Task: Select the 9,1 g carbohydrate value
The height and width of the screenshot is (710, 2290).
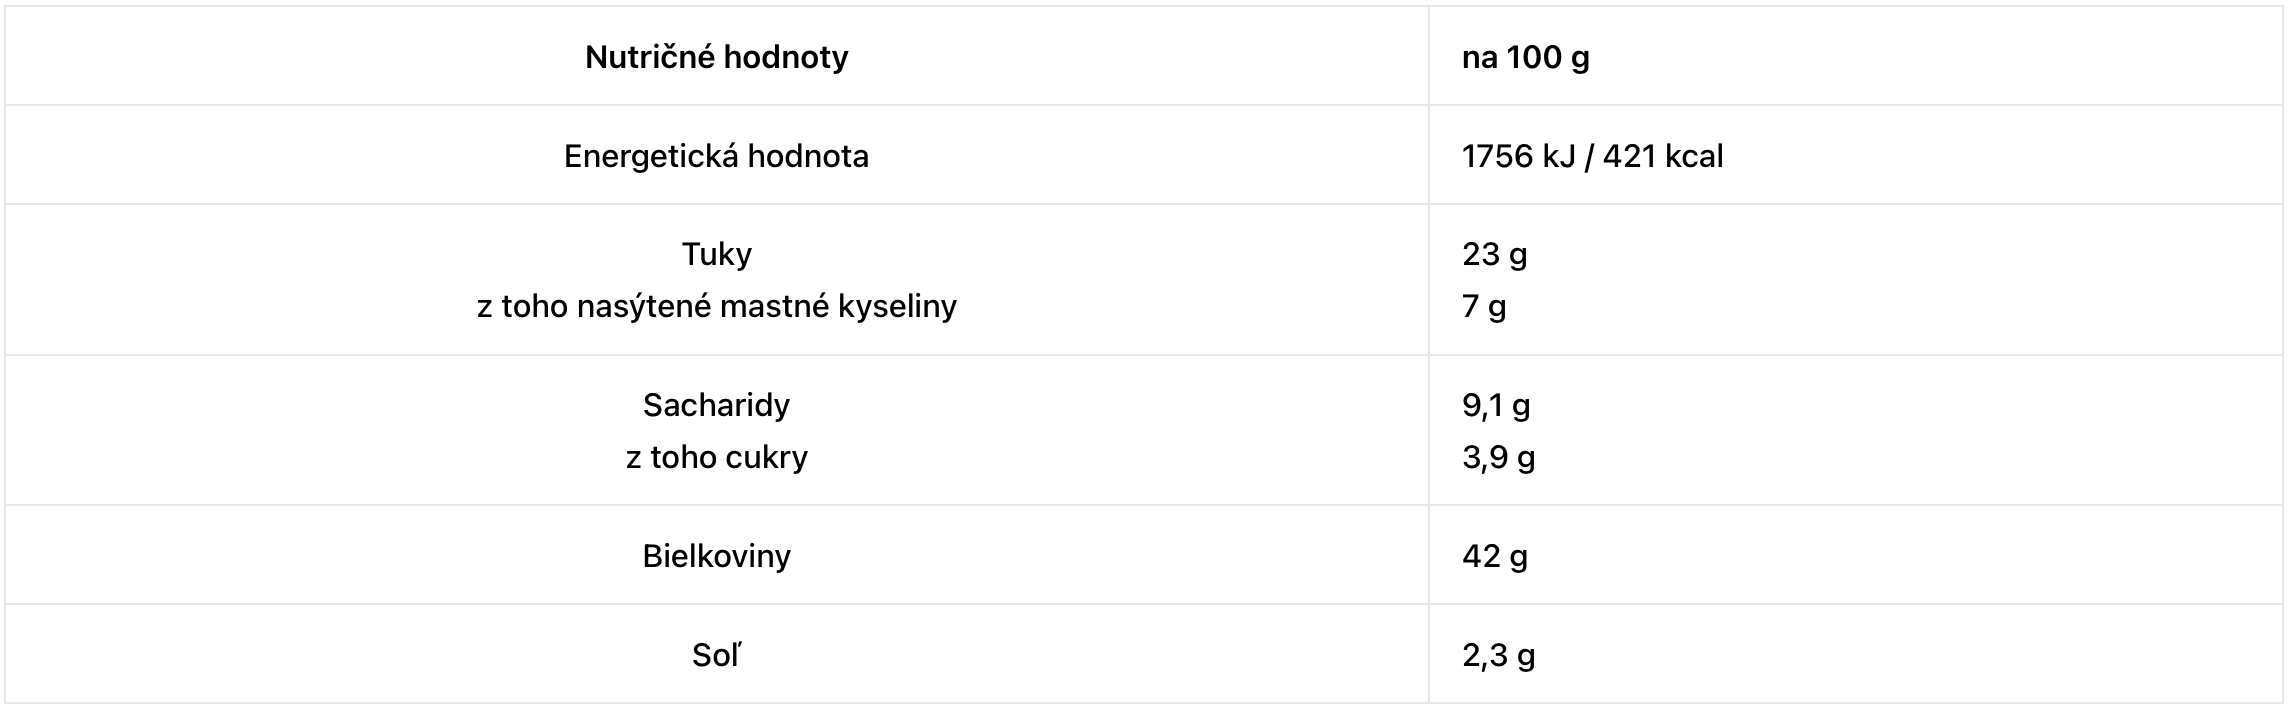Action: [x=1496, y=405]
